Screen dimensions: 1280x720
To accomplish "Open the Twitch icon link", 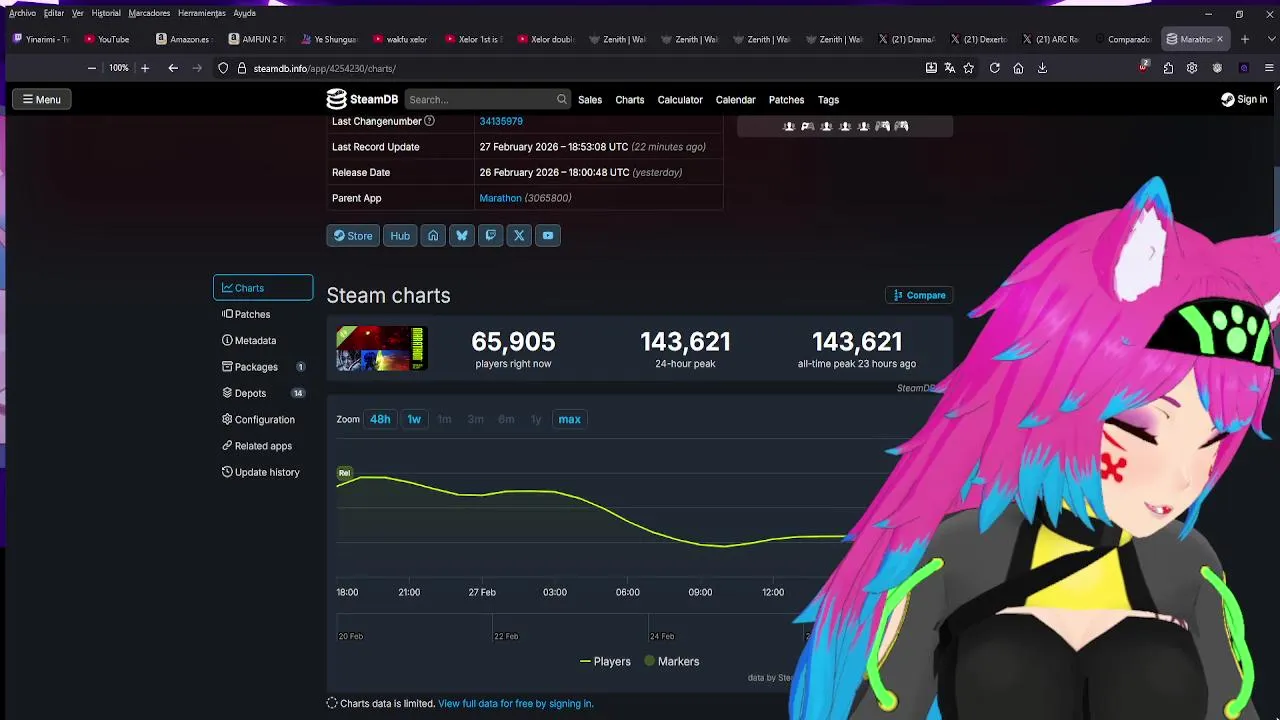I will (x=490, y=236).
